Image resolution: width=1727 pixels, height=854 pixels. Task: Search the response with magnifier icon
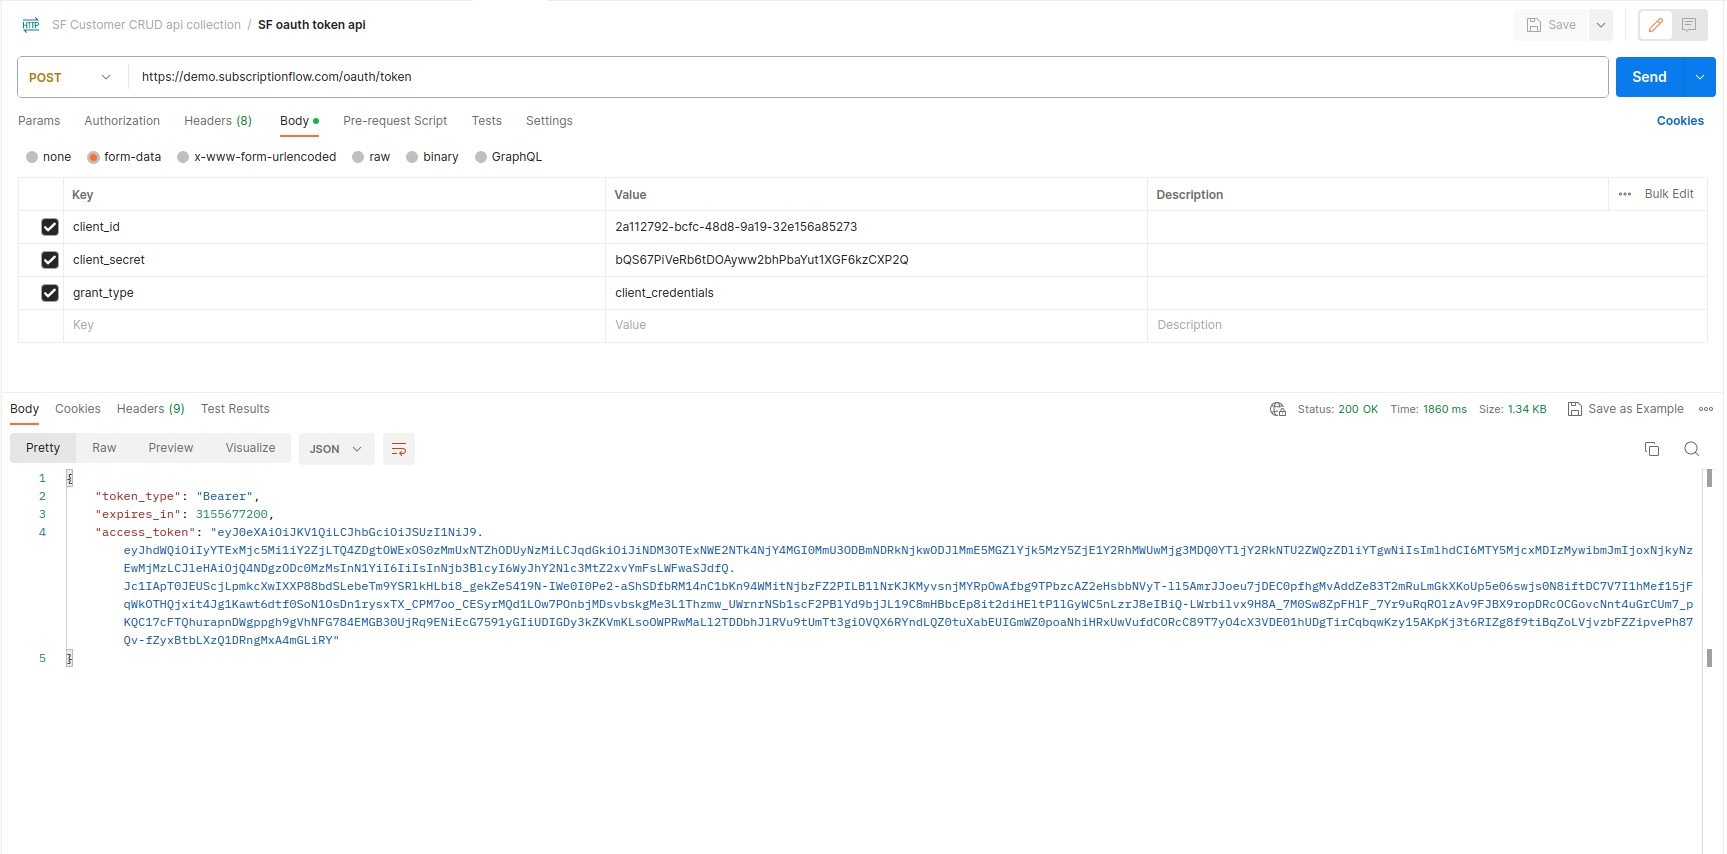[1691, 449]
